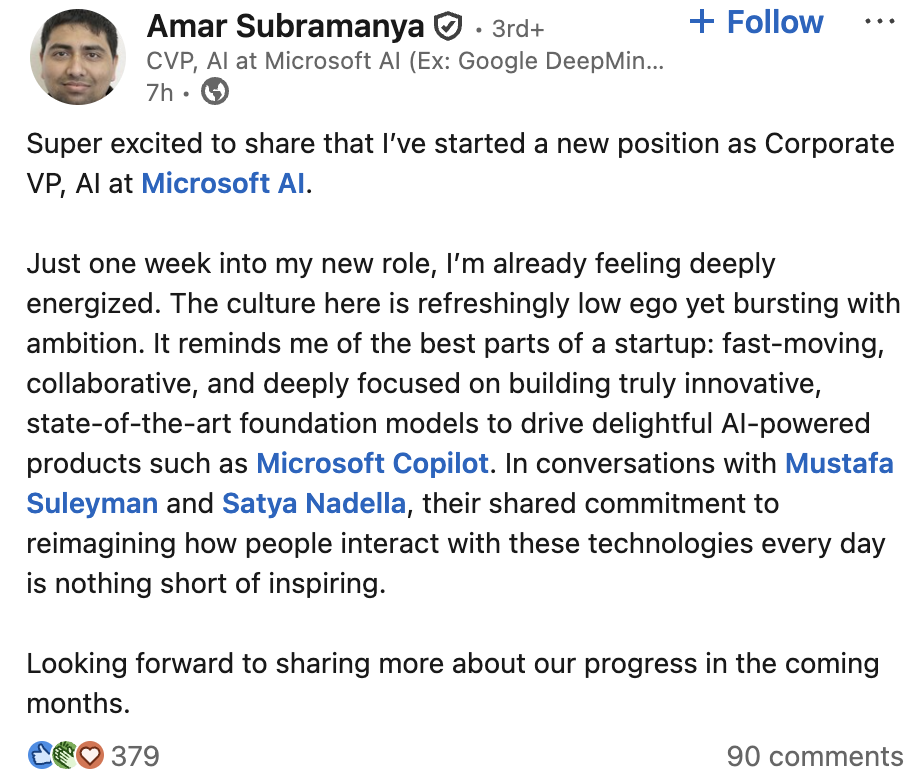Click the Follow button
The image size is (924, 784).
pos(775,22)
